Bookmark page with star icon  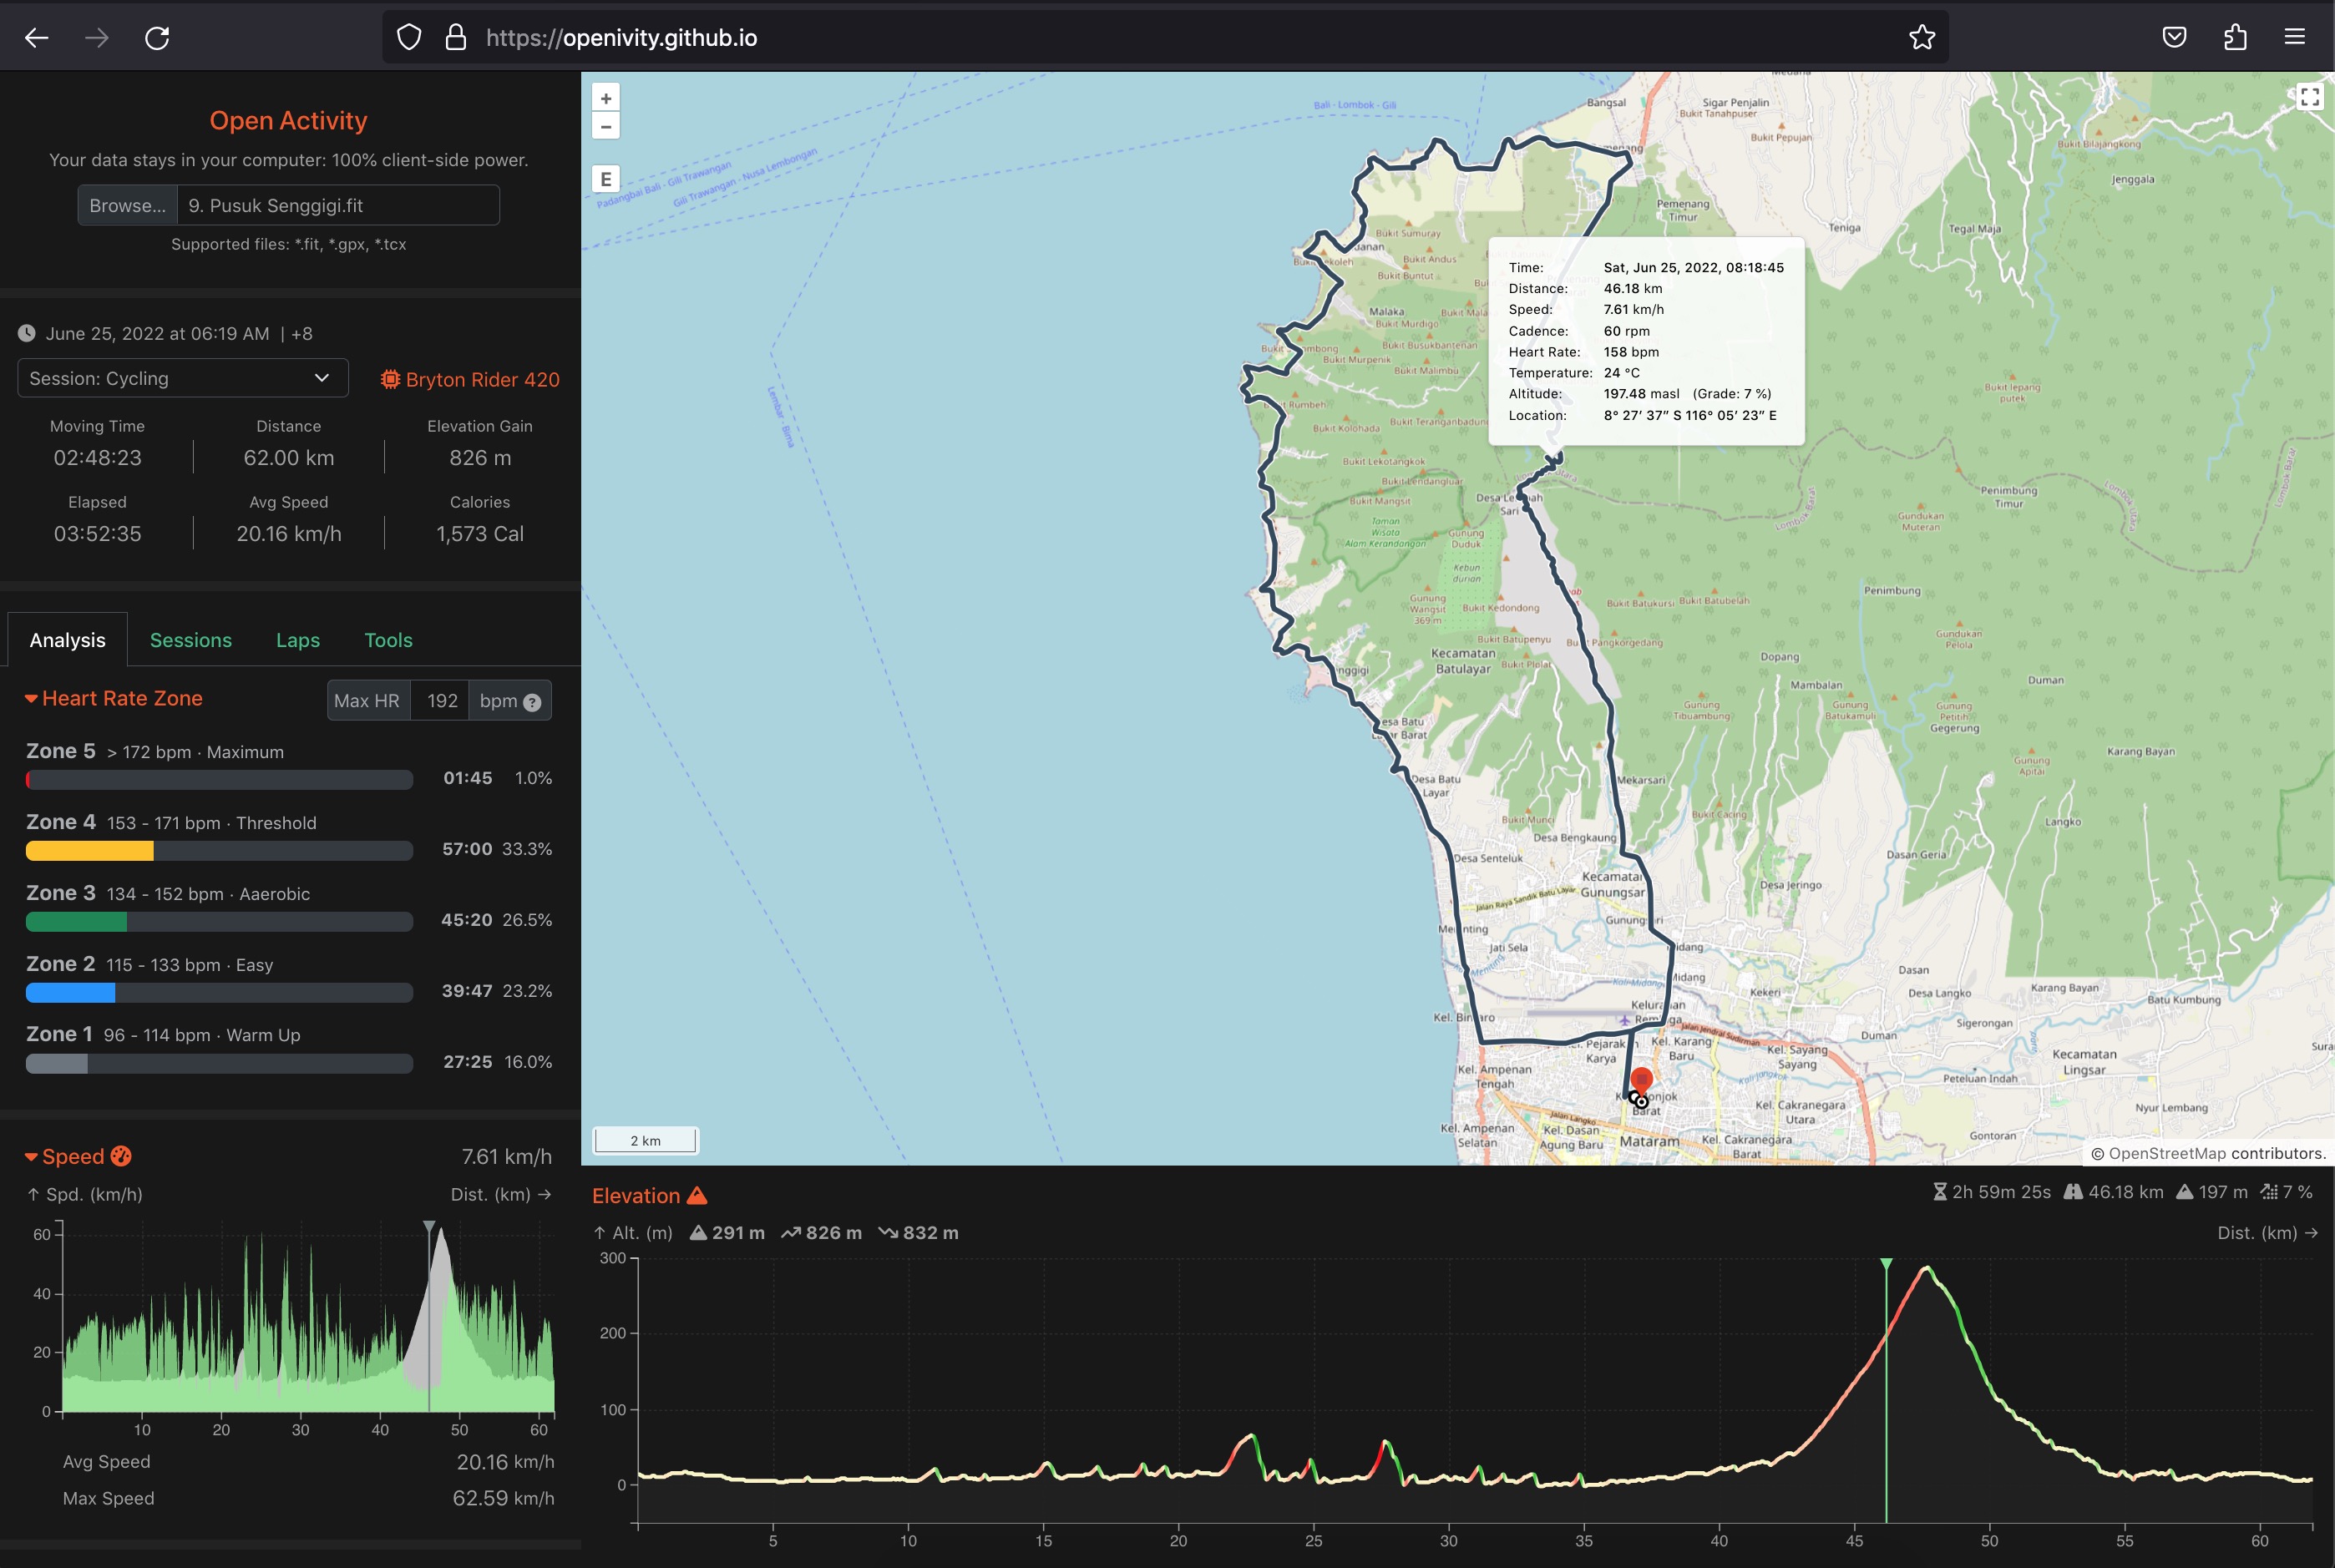(1921, 38)
